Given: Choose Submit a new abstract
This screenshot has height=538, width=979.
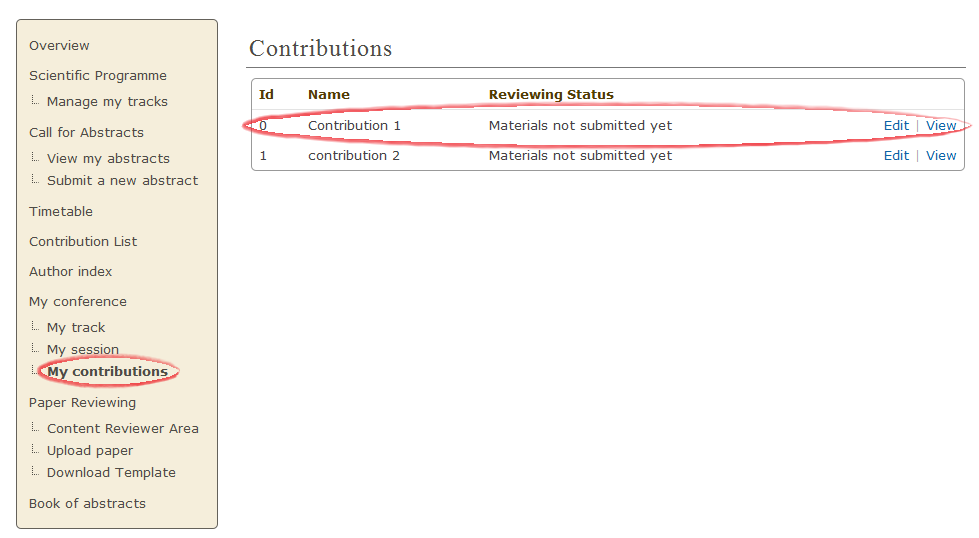Looking at the screenshot, I should pos(122,180).
